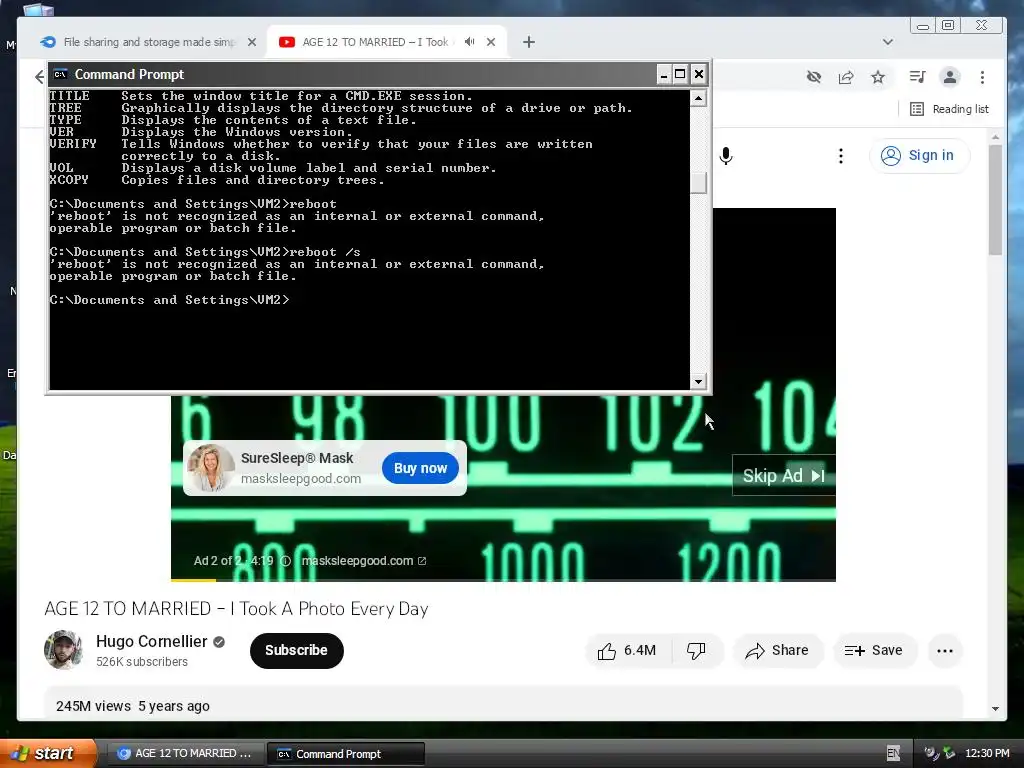Click Command Prompt scrollbar up arrow

coord(699,98)
